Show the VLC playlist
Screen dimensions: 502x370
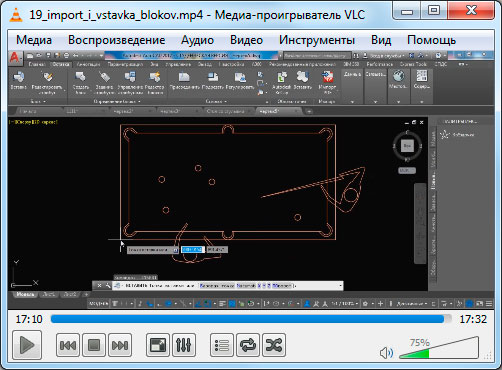point(222,345)
